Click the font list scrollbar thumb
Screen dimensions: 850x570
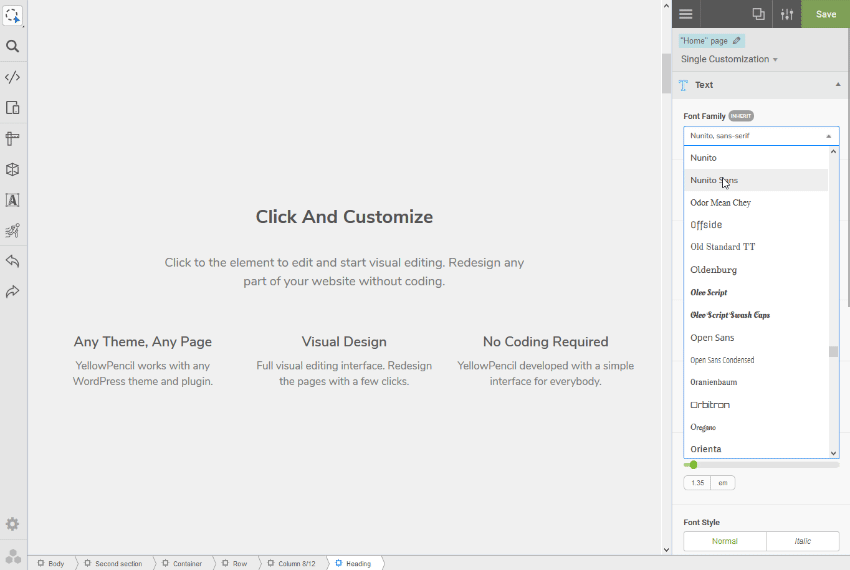(834, 351)
